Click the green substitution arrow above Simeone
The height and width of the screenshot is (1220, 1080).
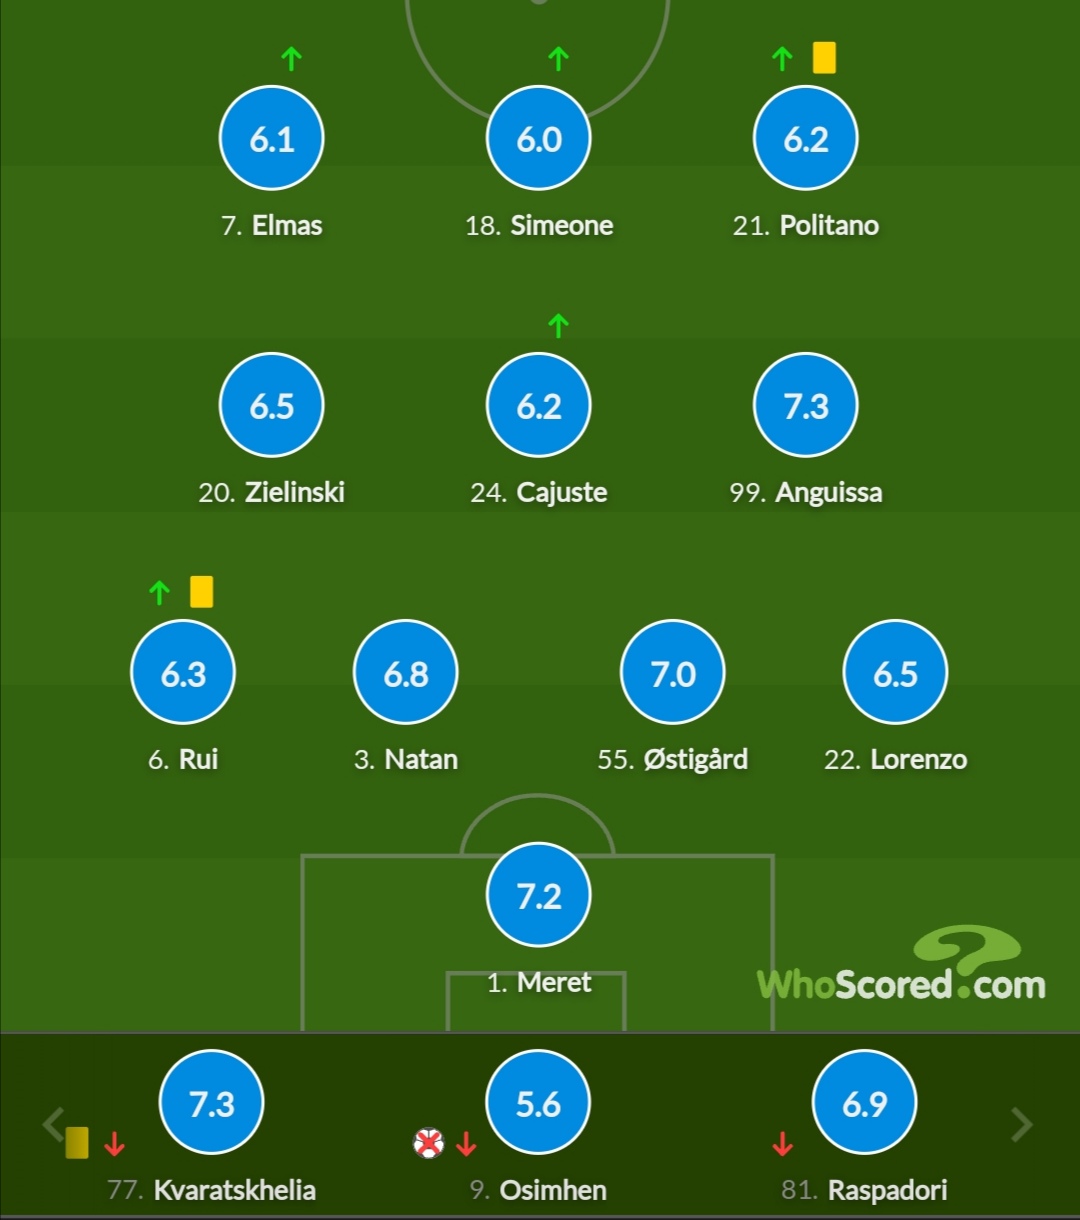tap(559, 59)
